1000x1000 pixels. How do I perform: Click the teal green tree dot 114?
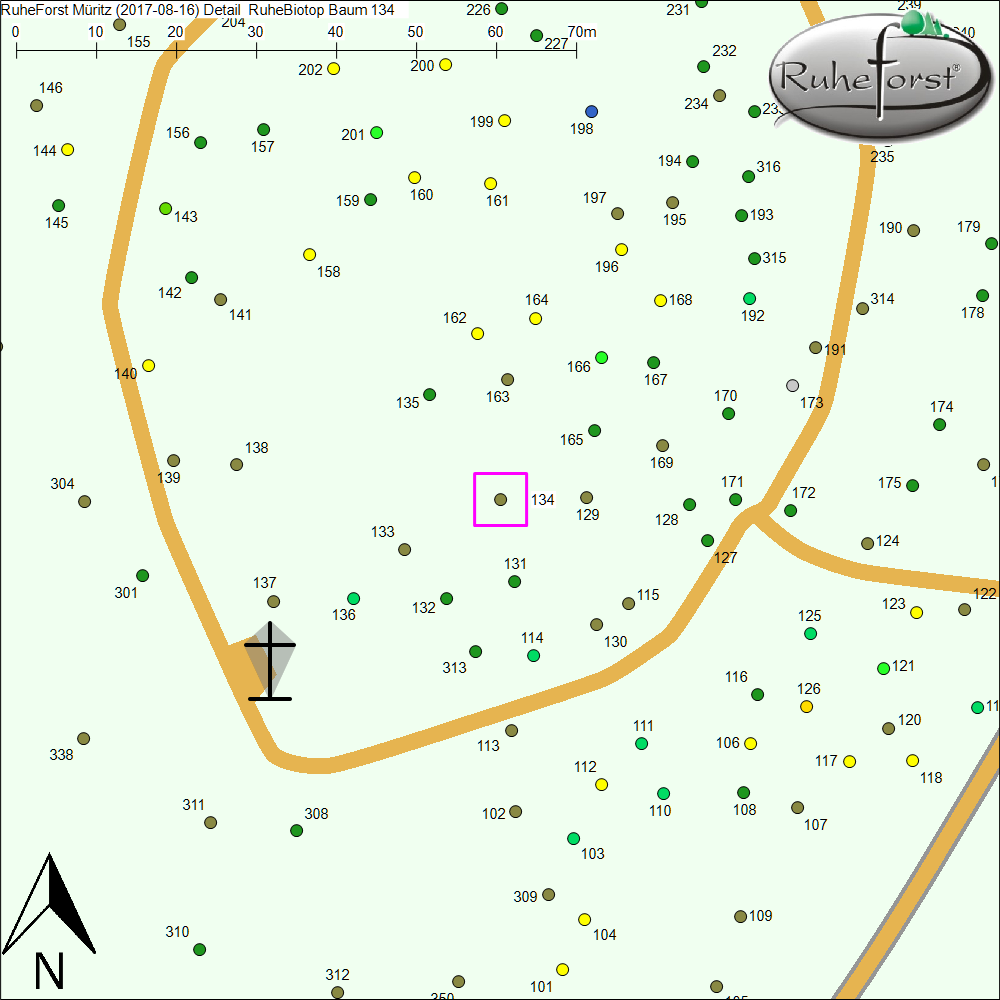pos(533,656)
